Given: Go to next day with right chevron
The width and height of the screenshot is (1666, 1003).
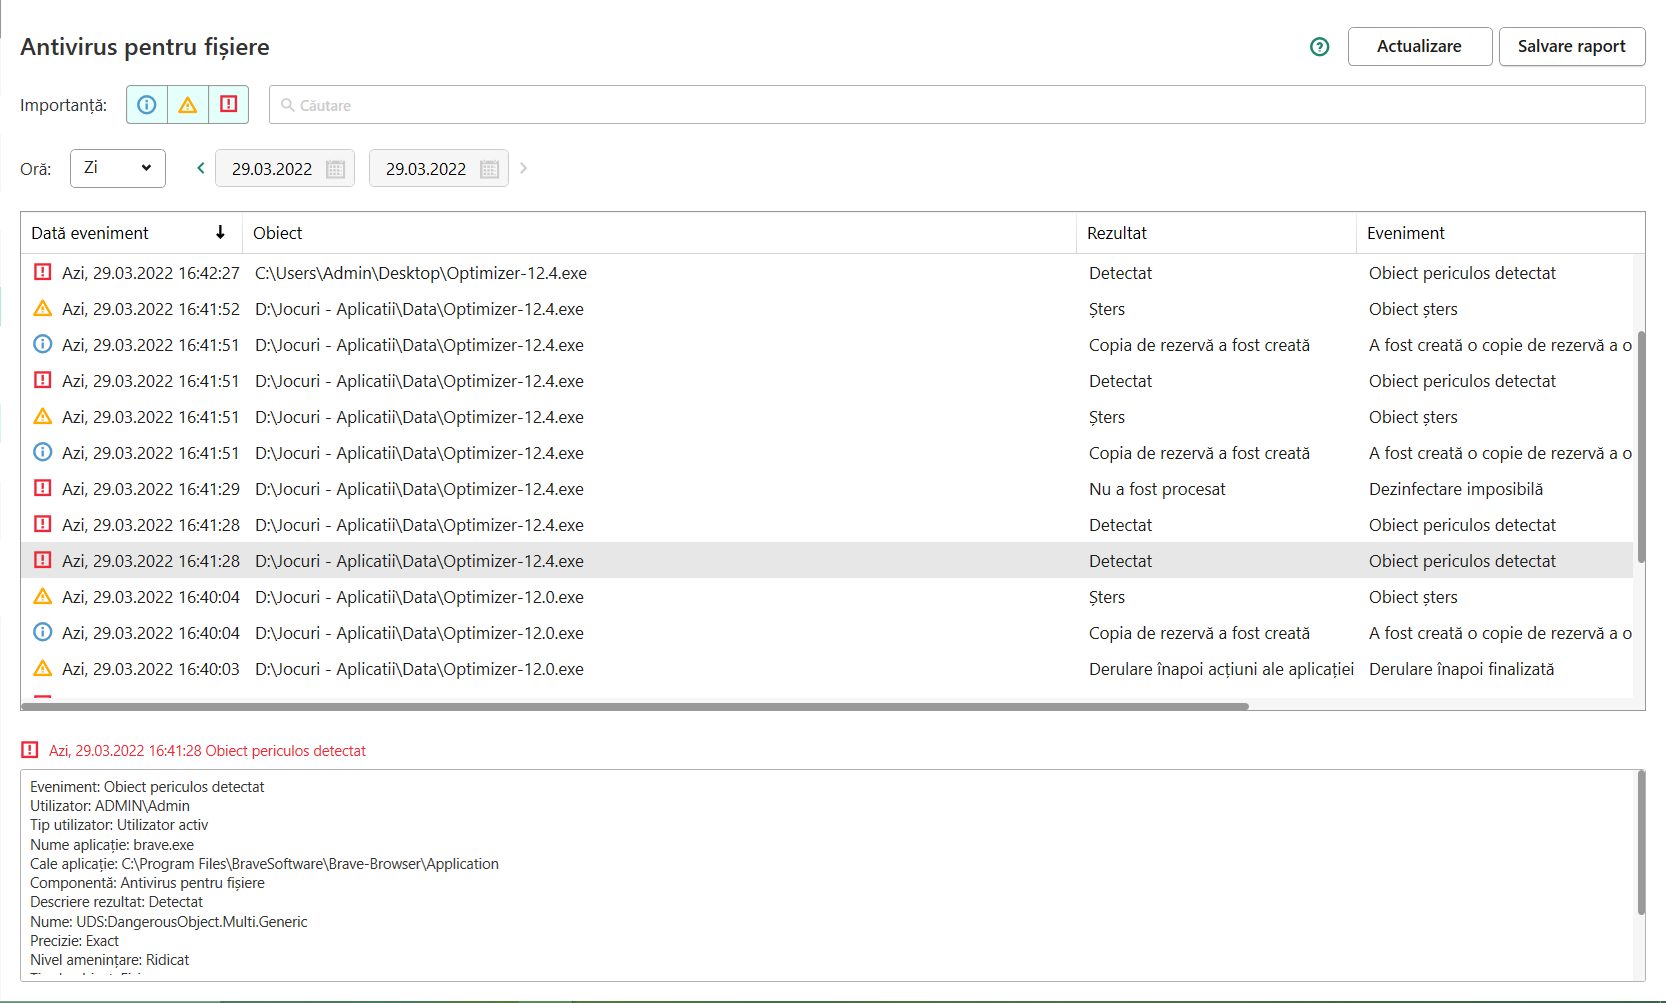Looking at the screenshot, I should tap(523, 168).
